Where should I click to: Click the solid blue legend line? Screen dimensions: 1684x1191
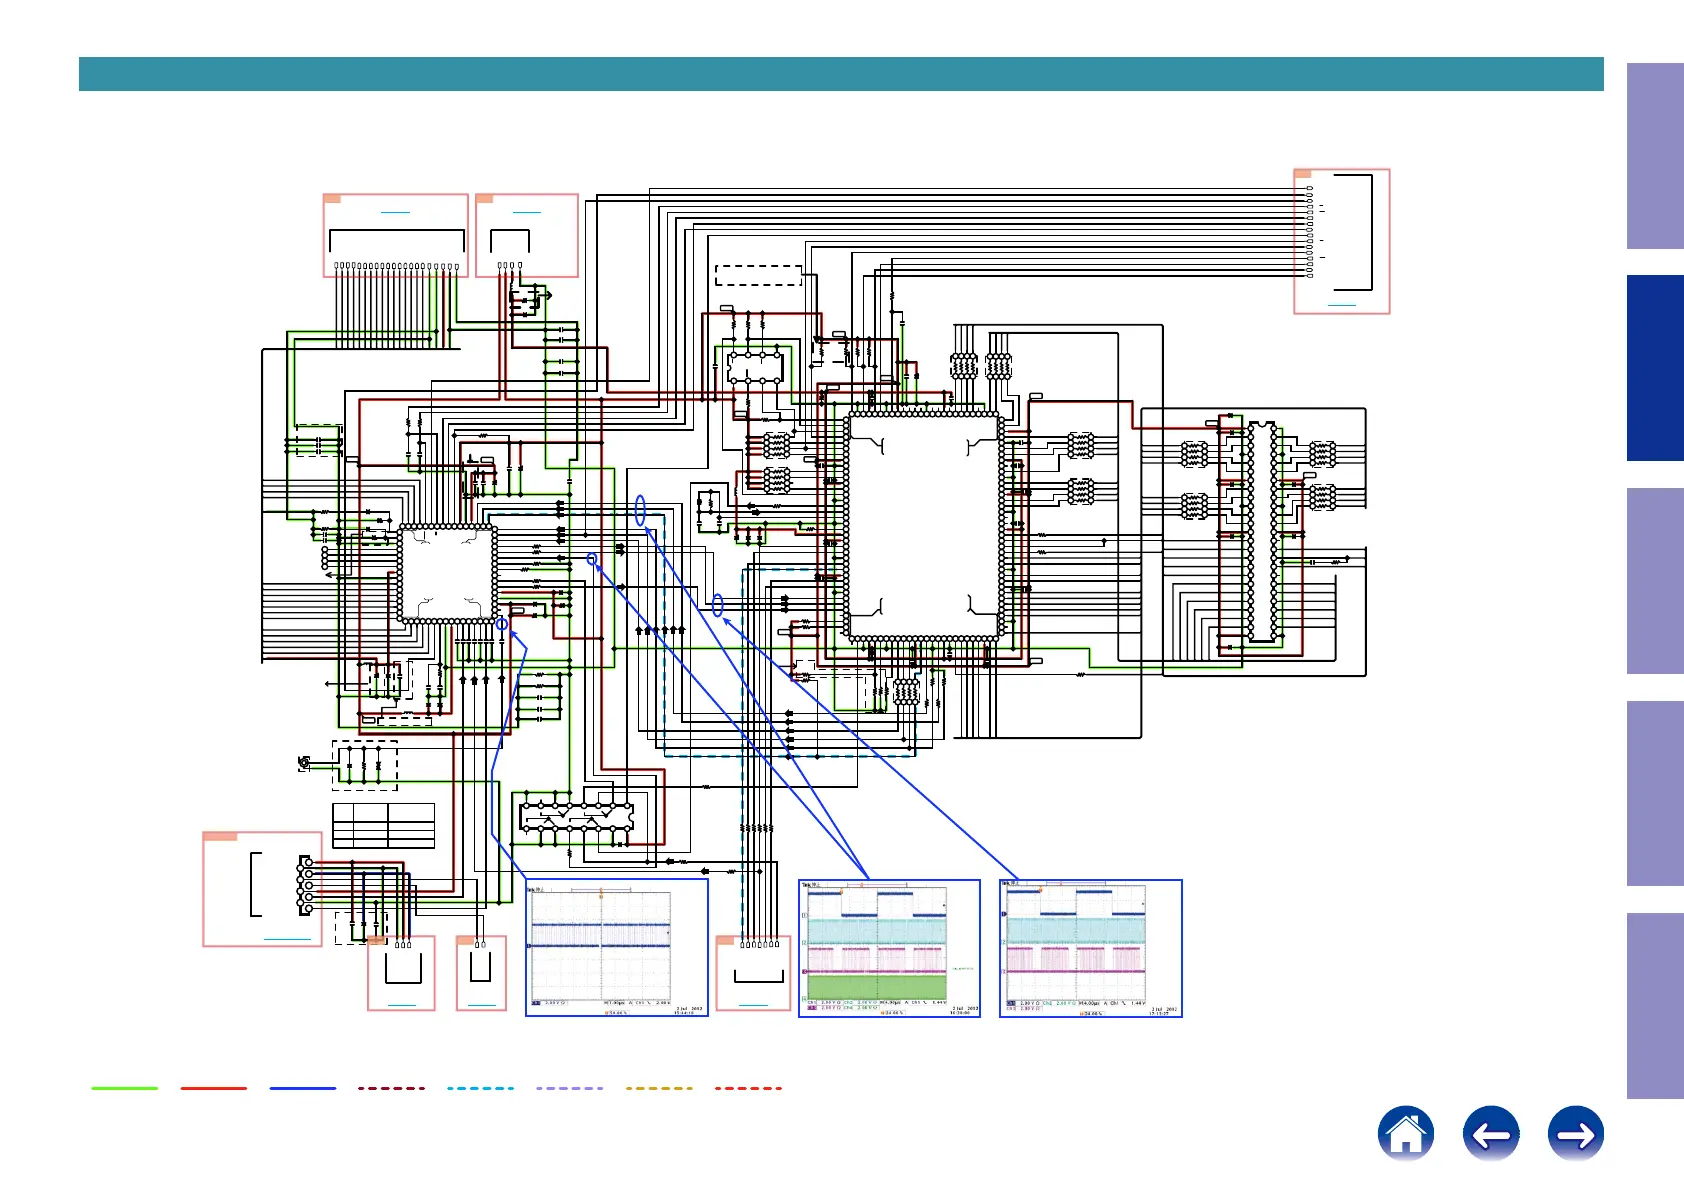pyautogui.click(x=303, y=1088)
